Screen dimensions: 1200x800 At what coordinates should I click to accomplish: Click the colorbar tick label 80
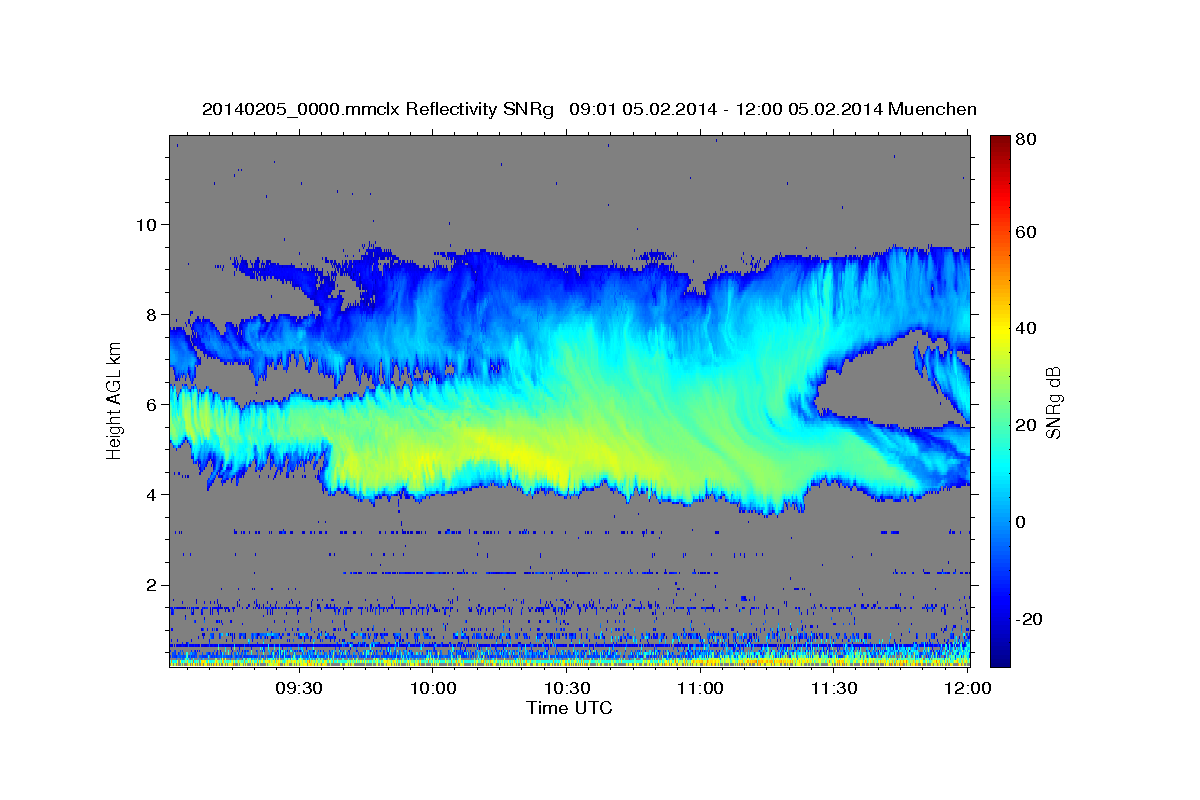point(1024,140)
